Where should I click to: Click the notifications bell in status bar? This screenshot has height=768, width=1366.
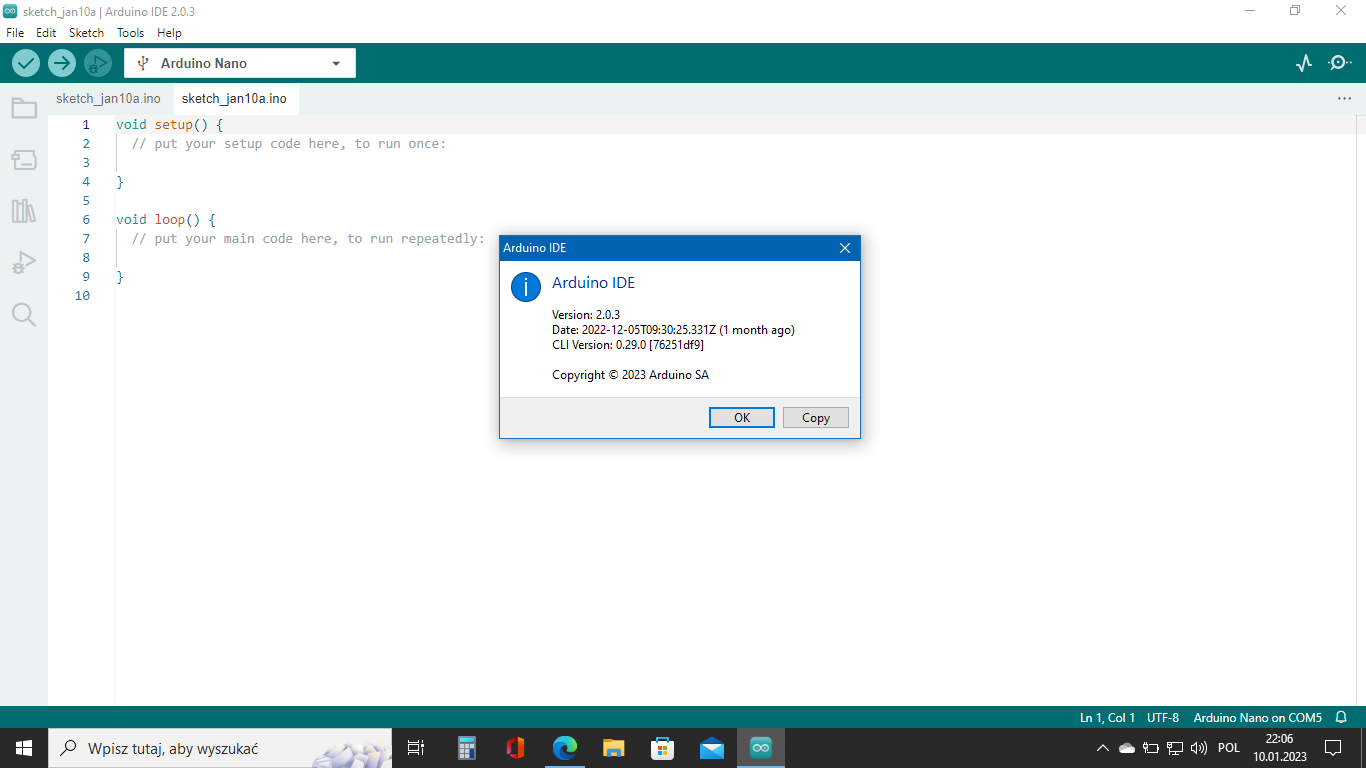click(x=1341, y=718)
